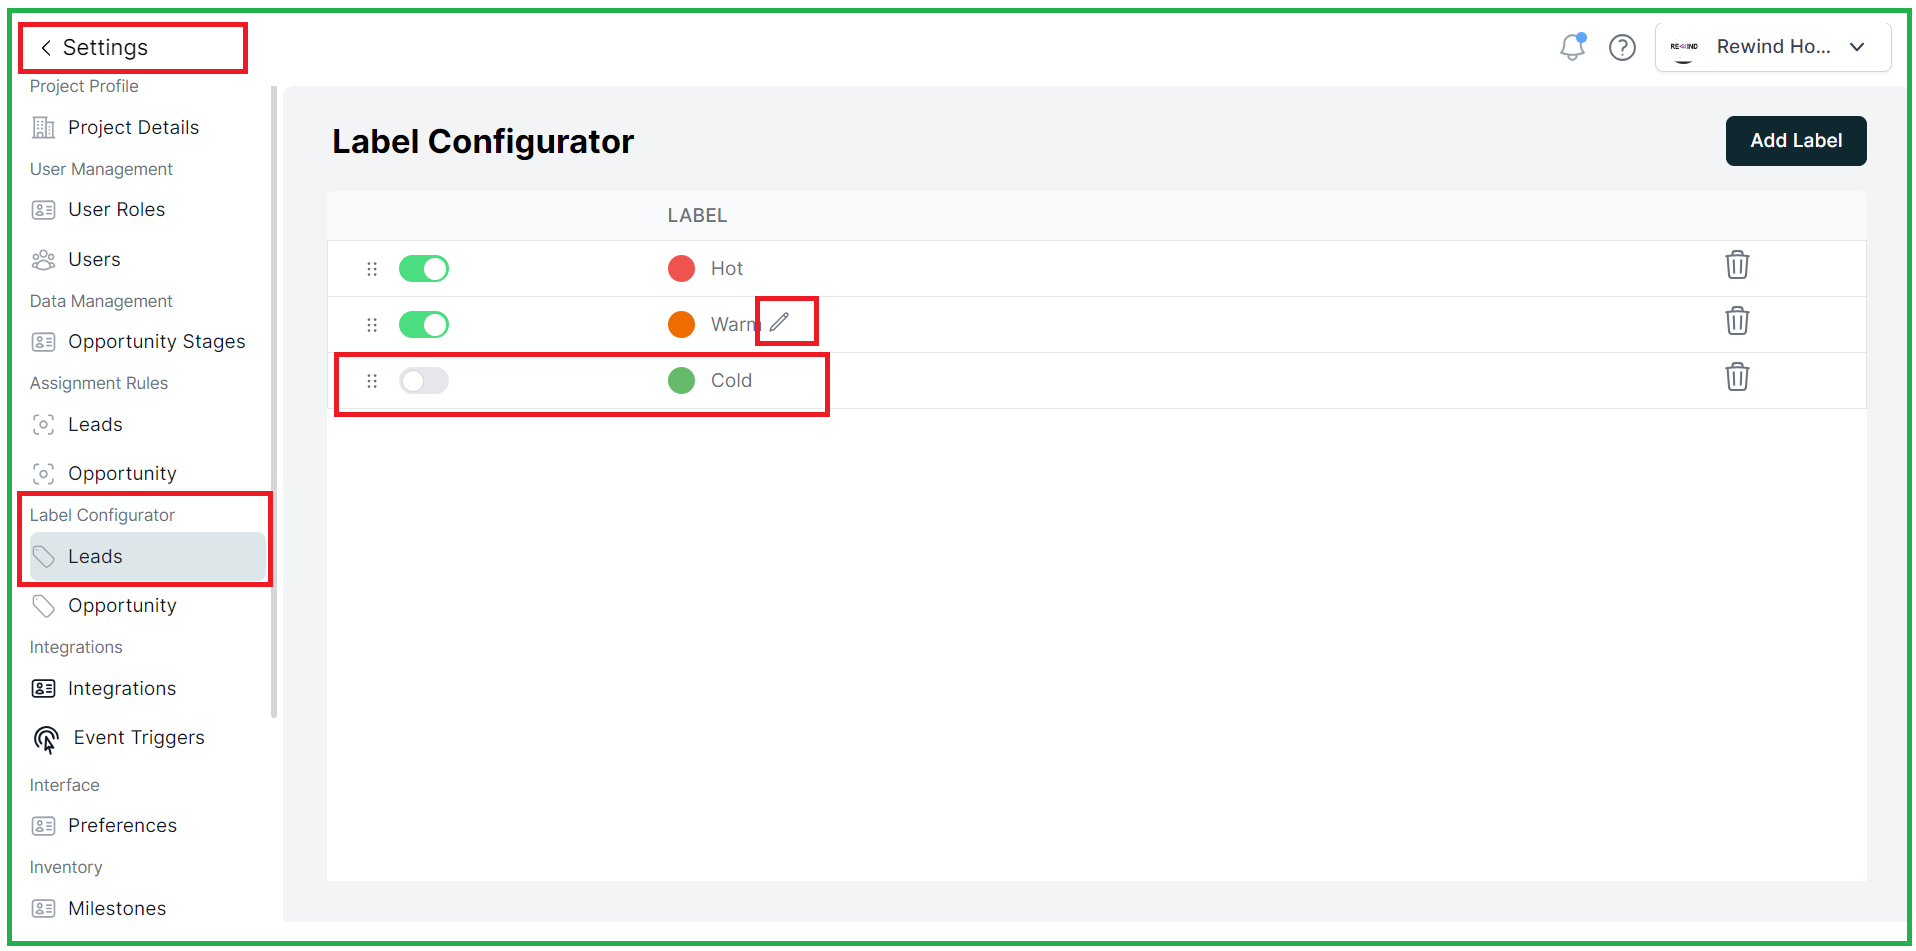1916x951 pixels.
Task: Click the drag handle of Hot row
Action: [372, 269]
